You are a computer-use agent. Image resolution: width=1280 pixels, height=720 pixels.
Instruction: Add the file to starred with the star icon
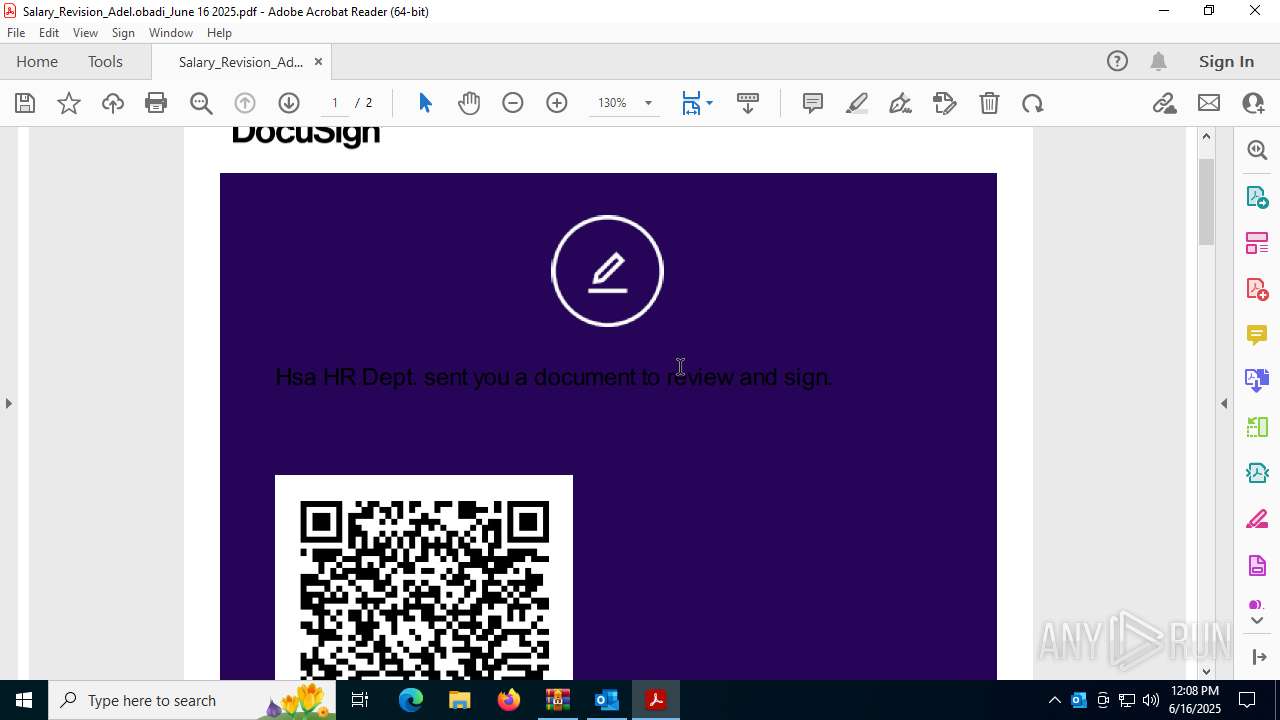click(x=69, y=103)
